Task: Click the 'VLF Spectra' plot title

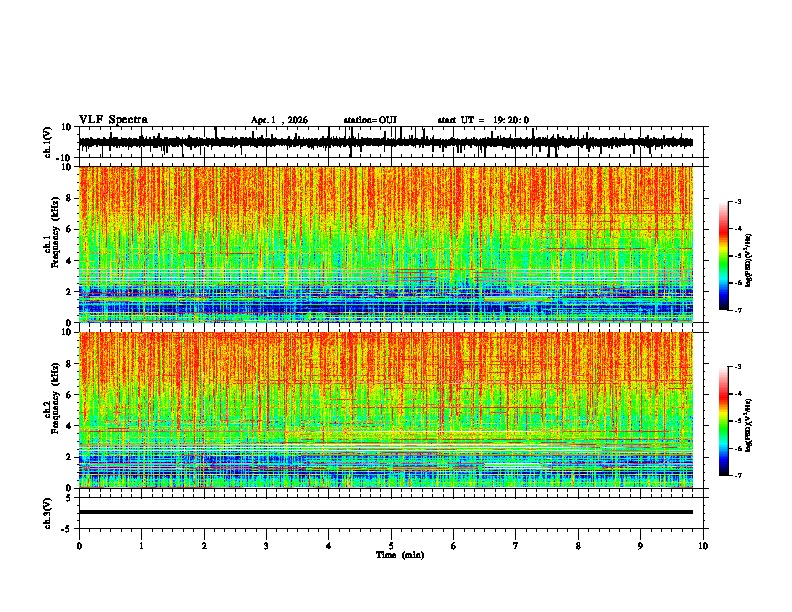Action: pos(113,120)
